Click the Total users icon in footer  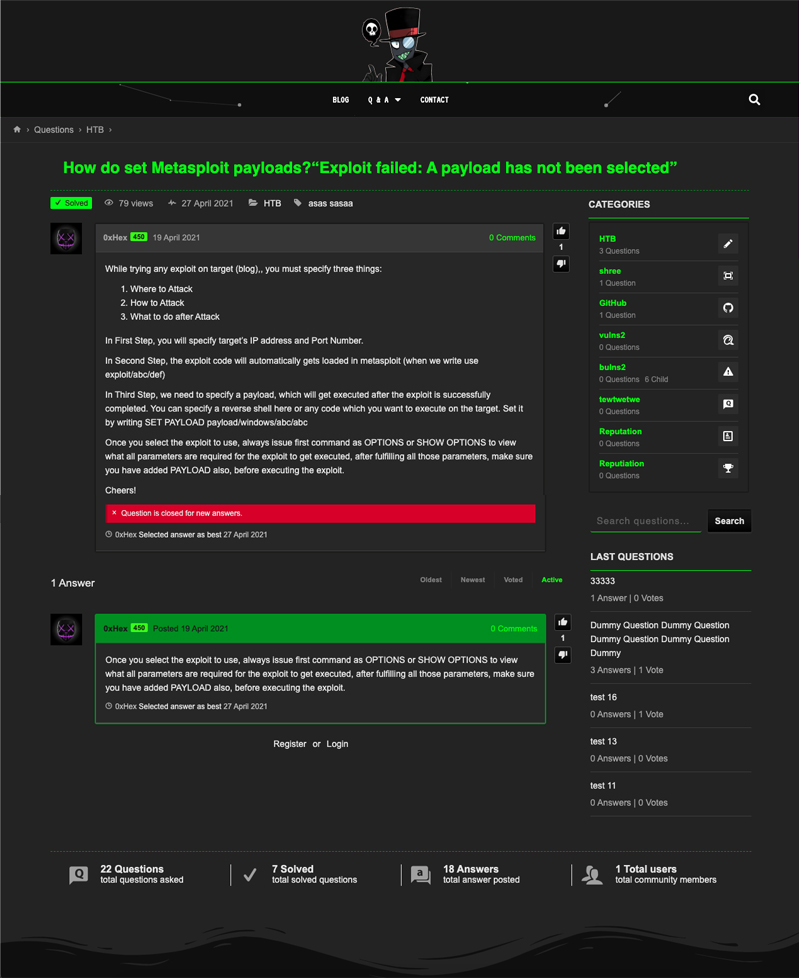click(x=592, y=875)
